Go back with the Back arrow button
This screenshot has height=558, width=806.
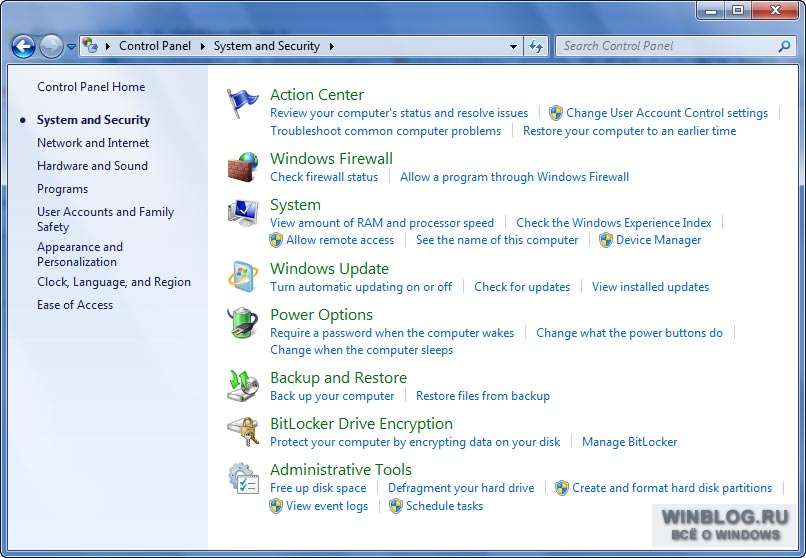pos(24,47)
